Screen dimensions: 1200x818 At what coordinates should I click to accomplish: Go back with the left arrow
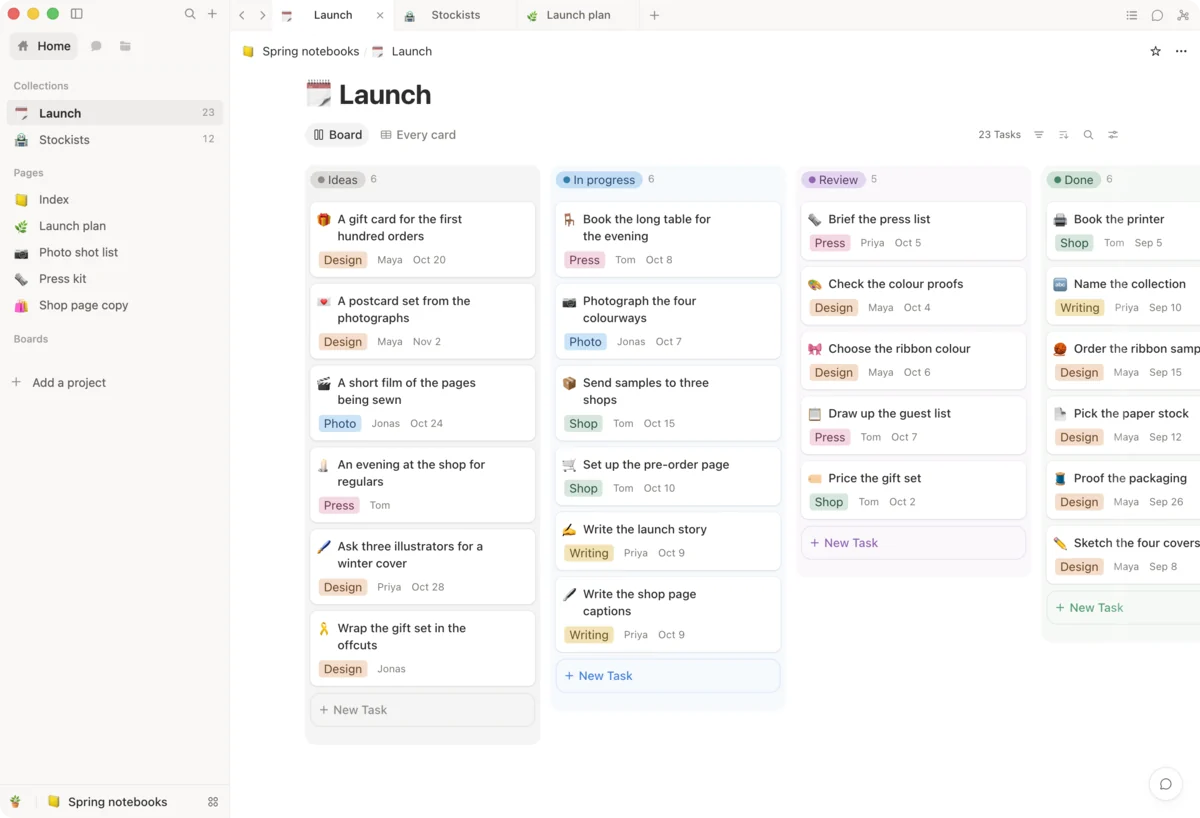coord(242,15)
